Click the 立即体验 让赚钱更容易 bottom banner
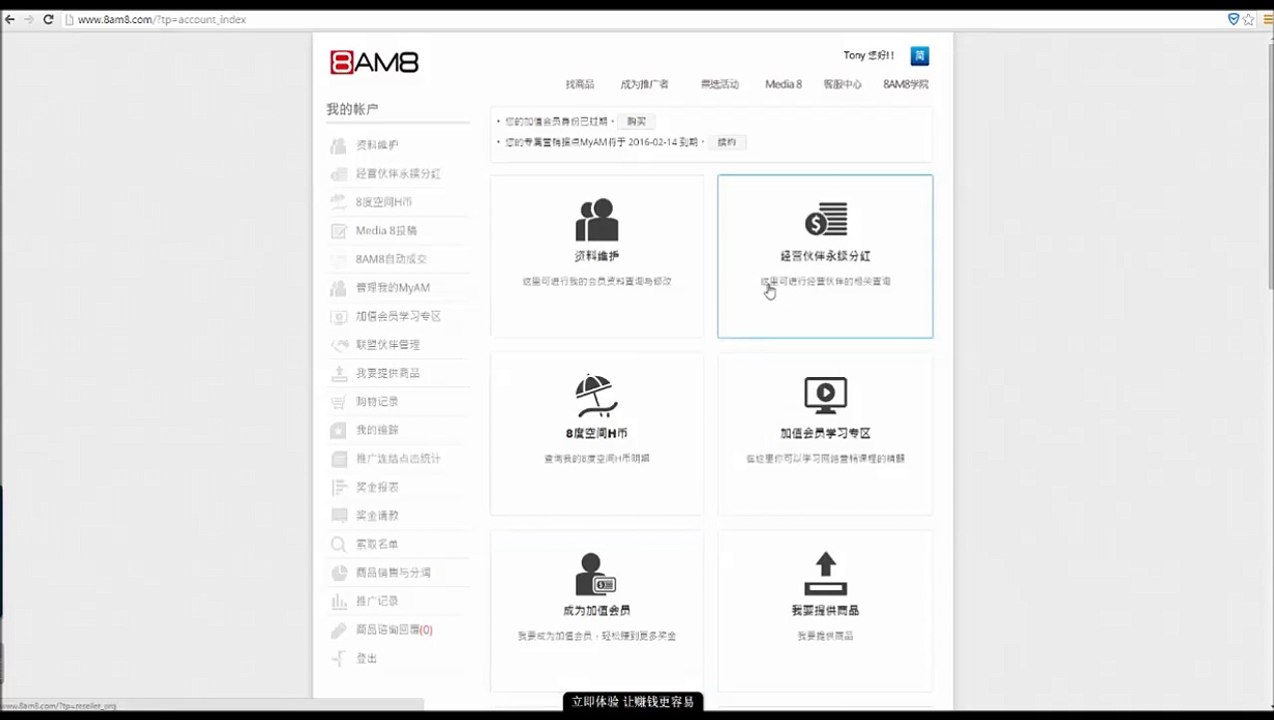Screen dimensions: 1274x720 [632, 702]
